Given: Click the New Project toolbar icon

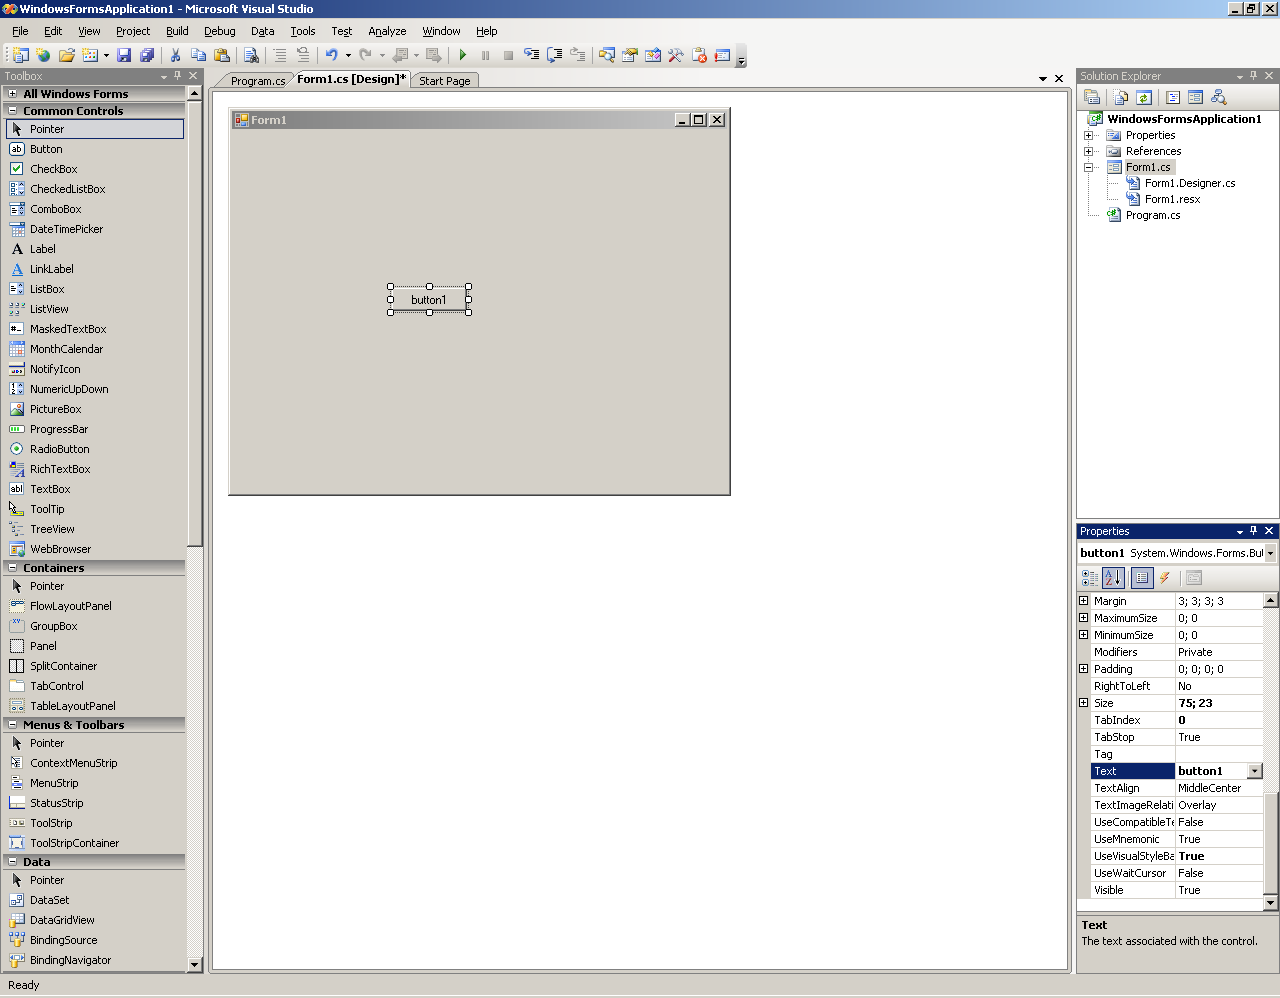Looking at the screenshot, I should pyautogui.click(x=20, y=55).
